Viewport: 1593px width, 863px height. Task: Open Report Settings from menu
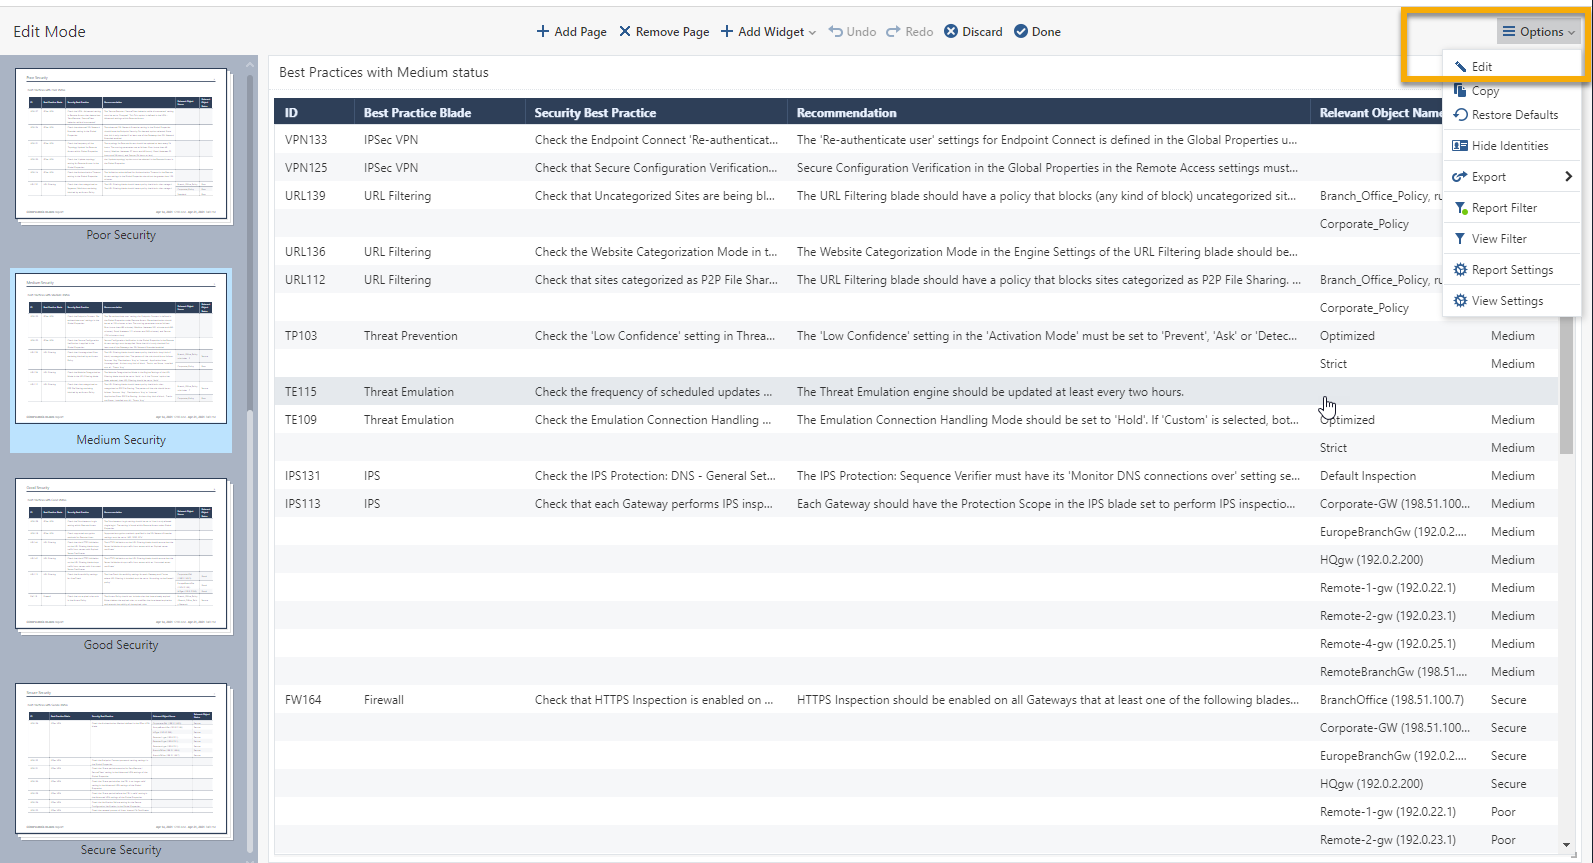tap(1511, 270)
